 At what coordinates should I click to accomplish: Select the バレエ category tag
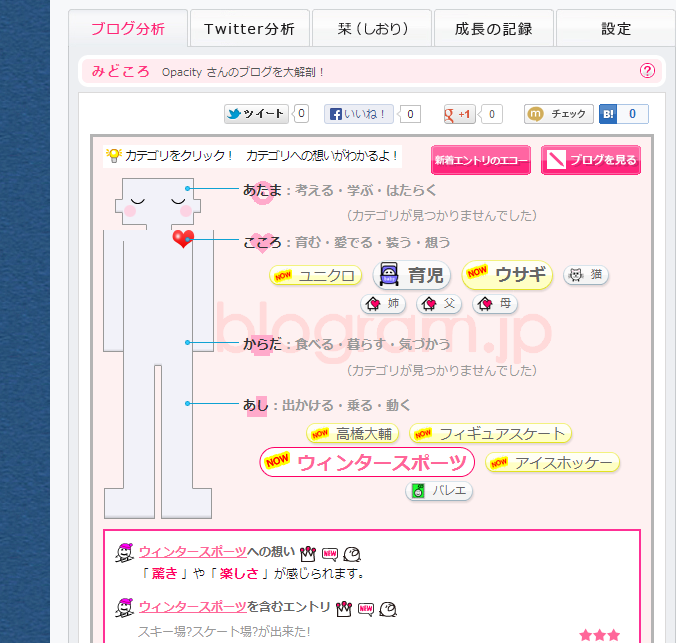439,491
